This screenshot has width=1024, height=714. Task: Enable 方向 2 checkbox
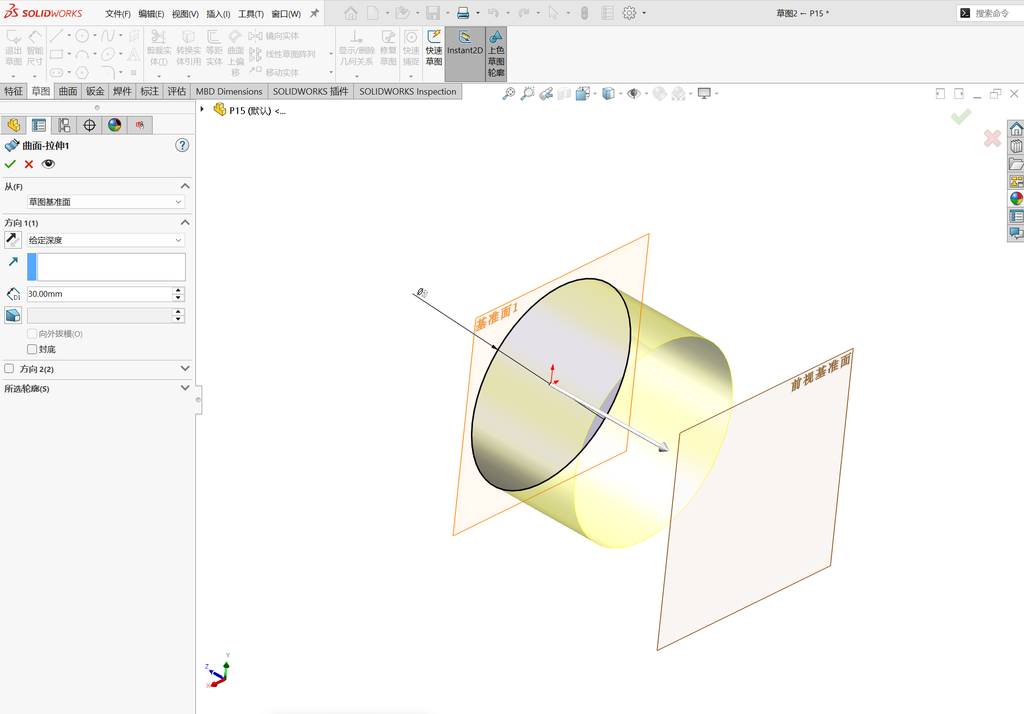(9, 368)
